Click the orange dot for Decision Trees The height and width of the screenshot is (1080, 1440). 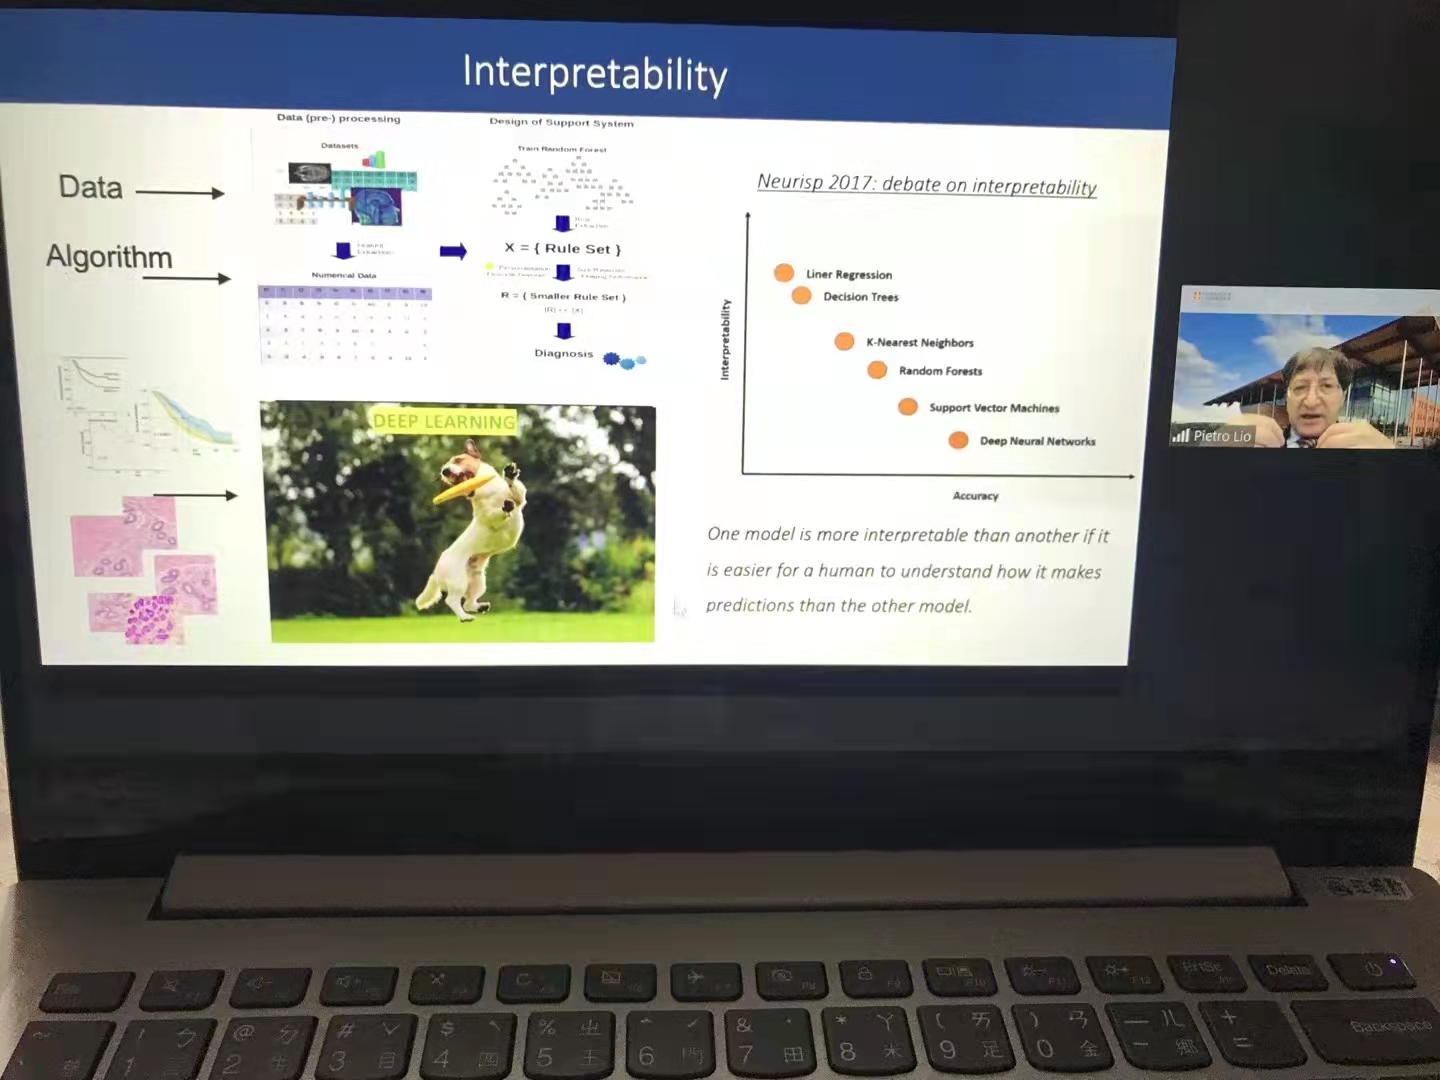tap(801, 295)
